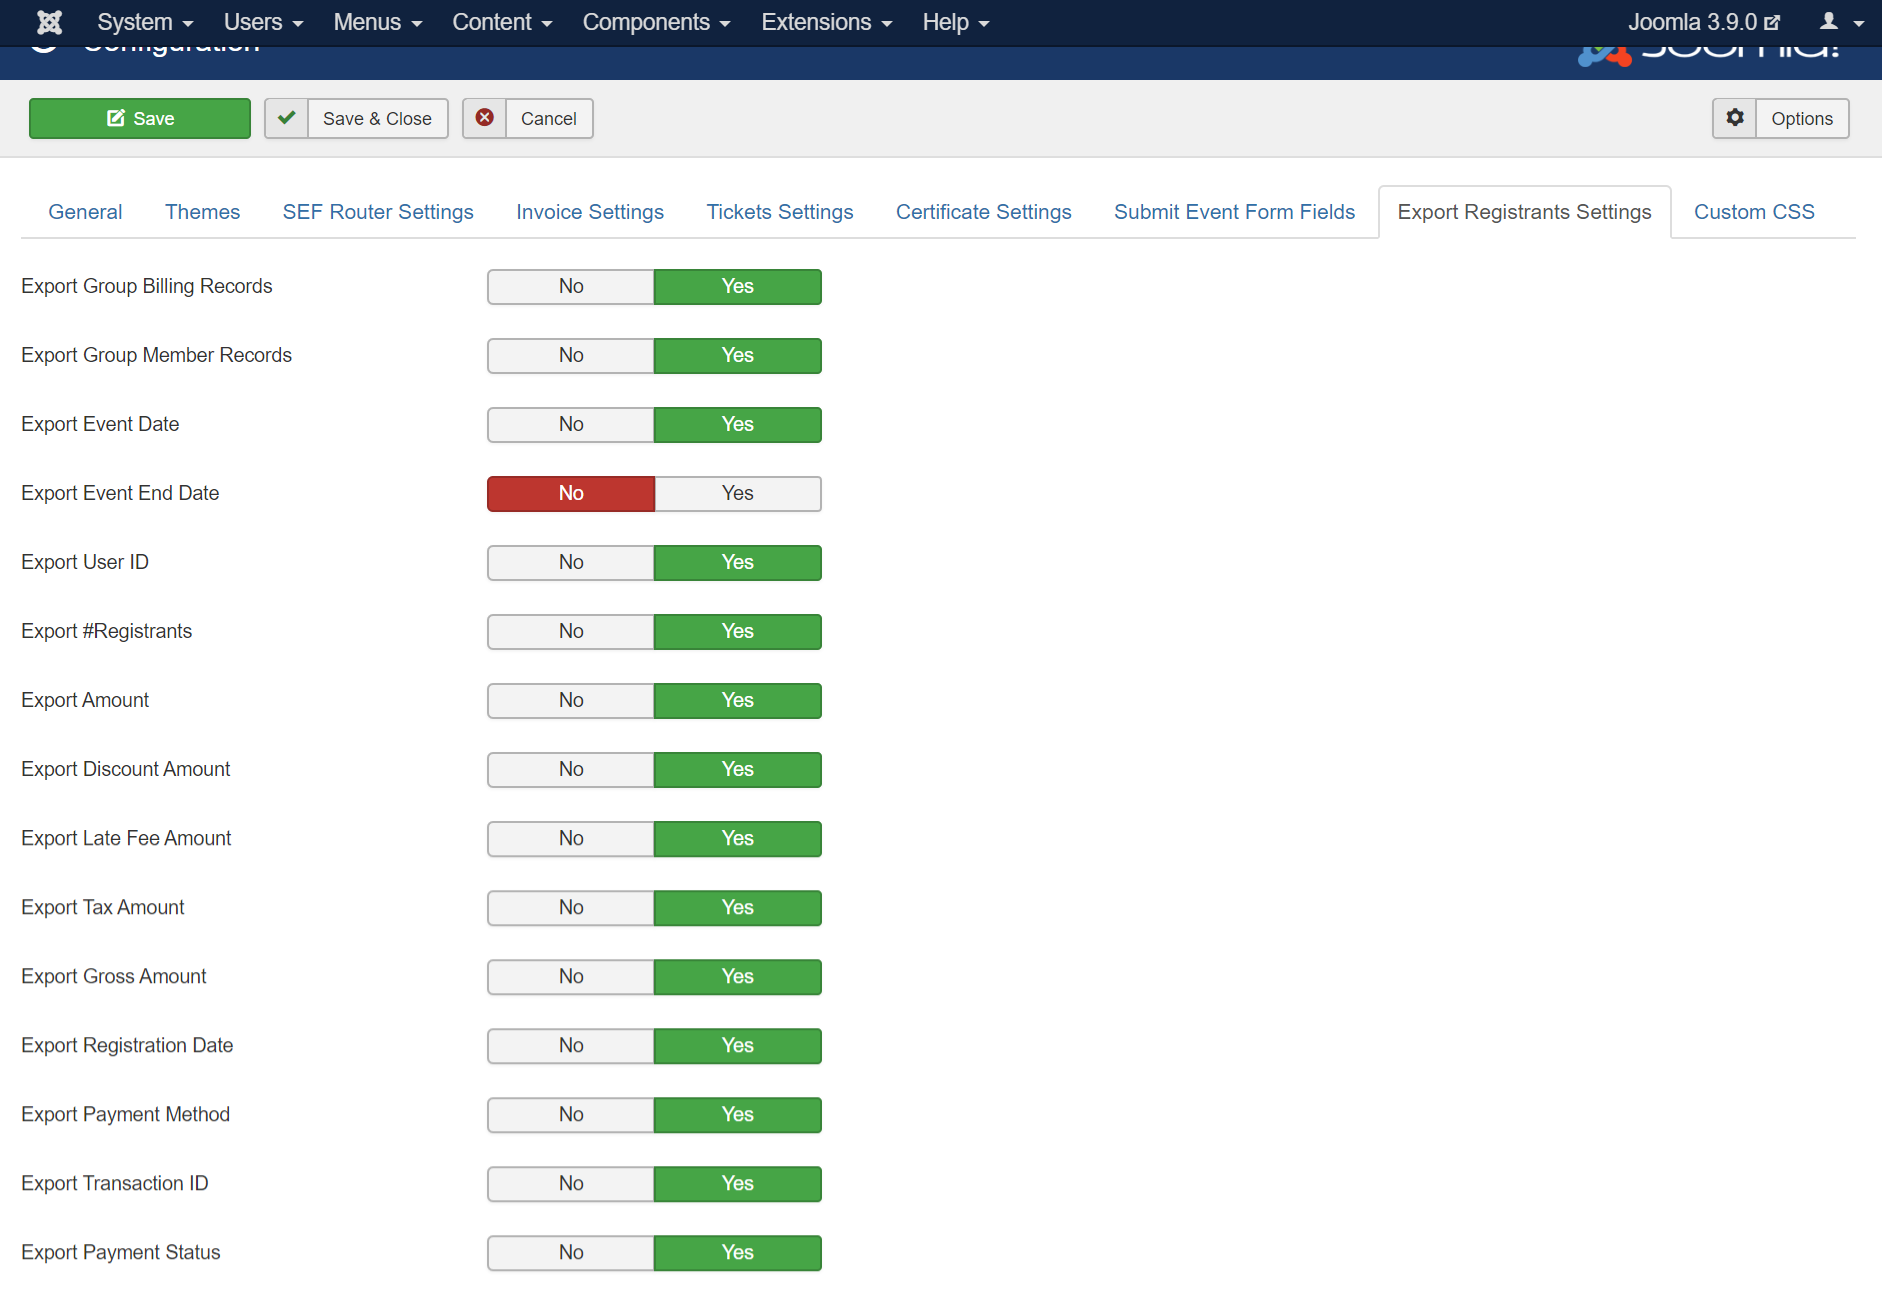Viewport: 1882px width, 1292px height.
Task: Set Export Event Date to No
Action: point(571,425)
